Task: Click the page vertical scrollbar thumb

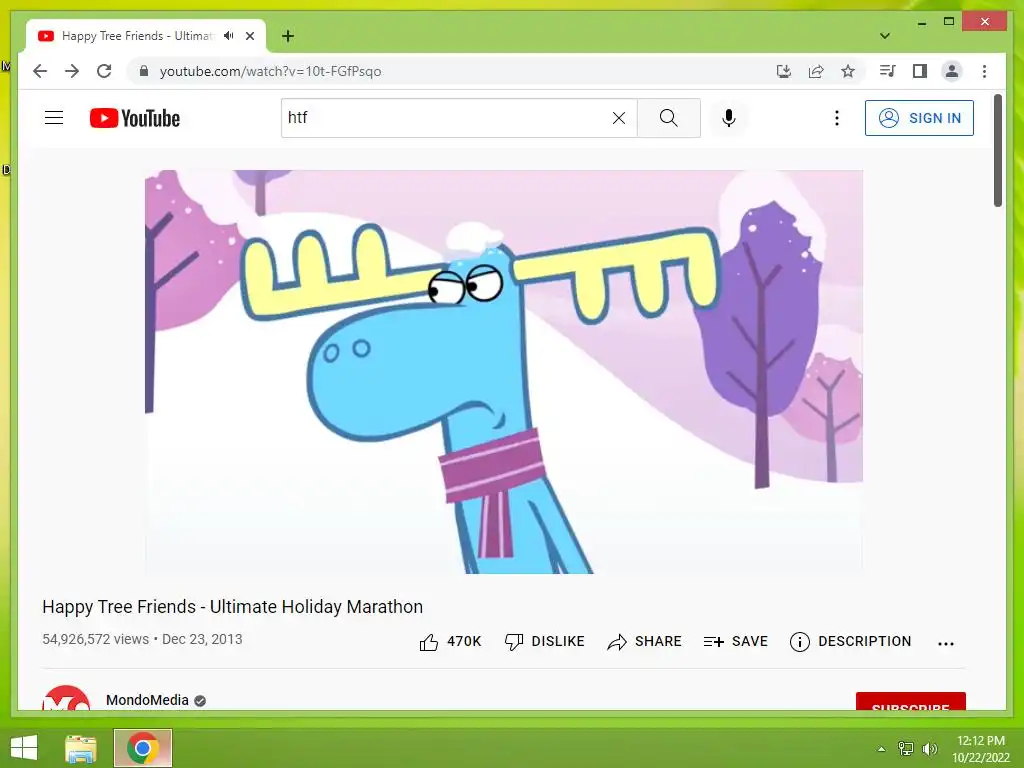Action: point(997,151)
